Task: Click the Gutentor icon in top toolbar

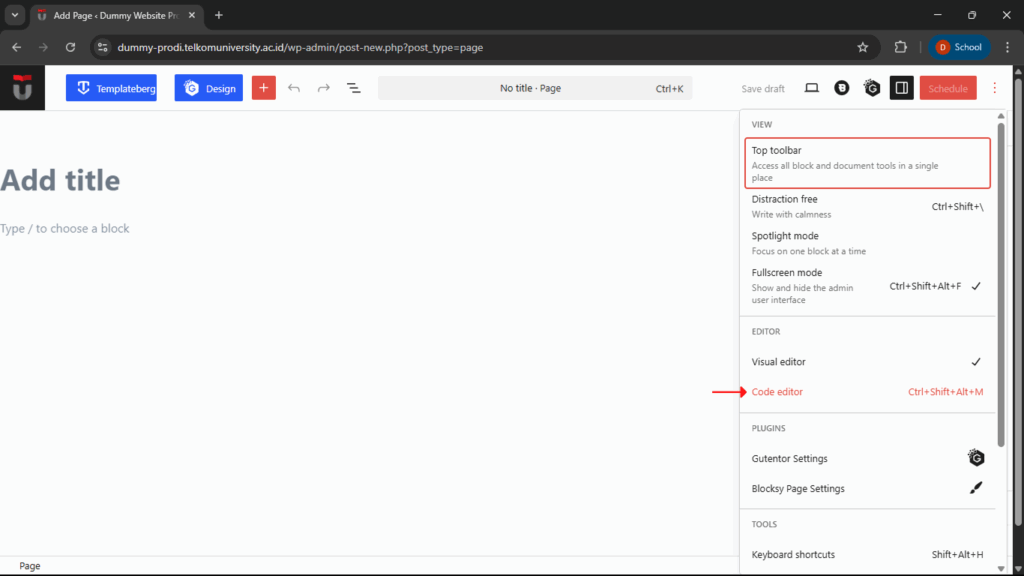Action: pos(872,88)
